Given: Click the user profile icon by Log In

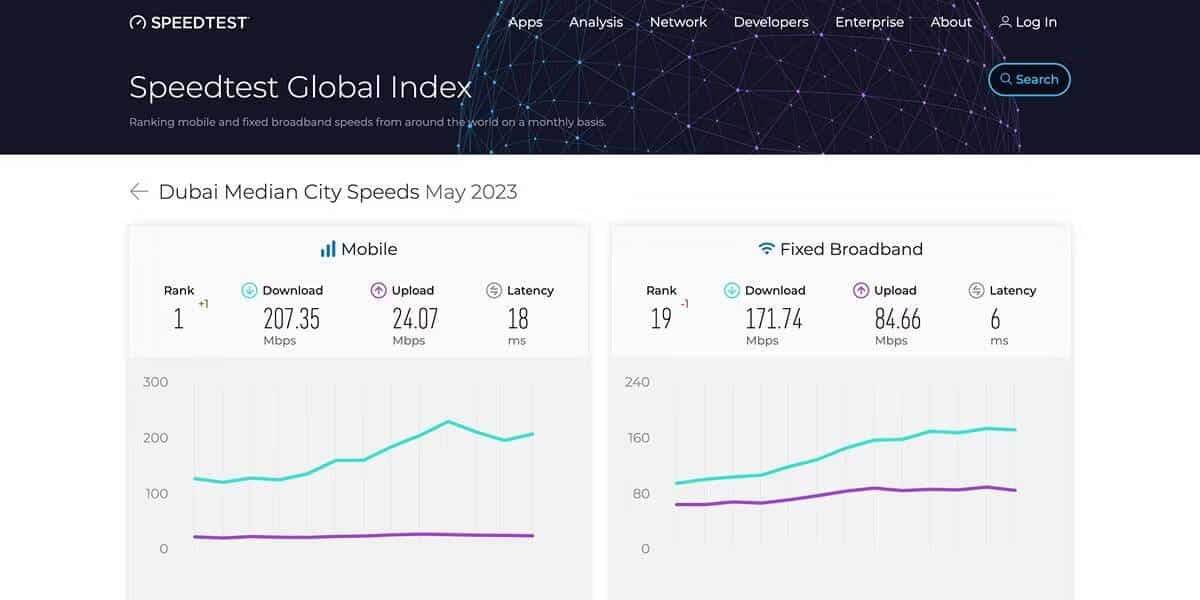Looking at the screenshot, I should coord(1005,22).
